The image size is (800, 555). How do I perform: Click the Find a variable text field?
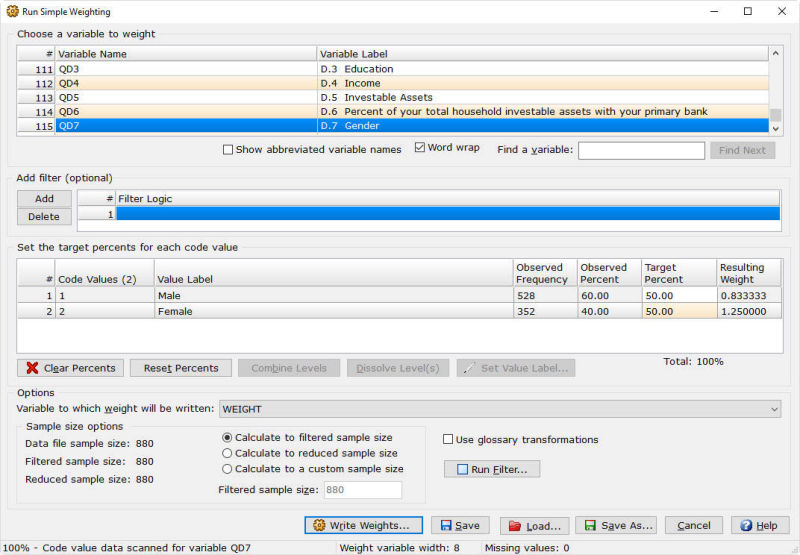pyautogui.click(x=641, y=150)
